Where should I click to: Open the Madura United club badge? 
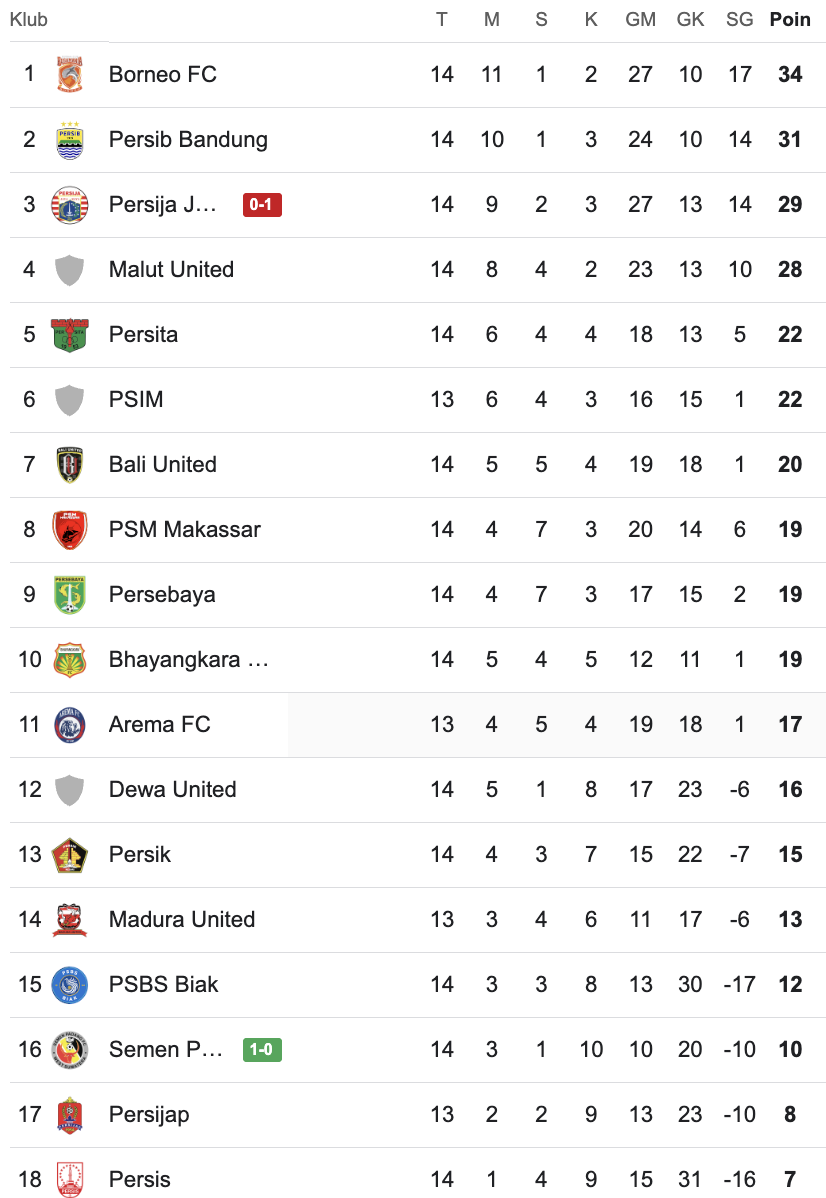69,920
